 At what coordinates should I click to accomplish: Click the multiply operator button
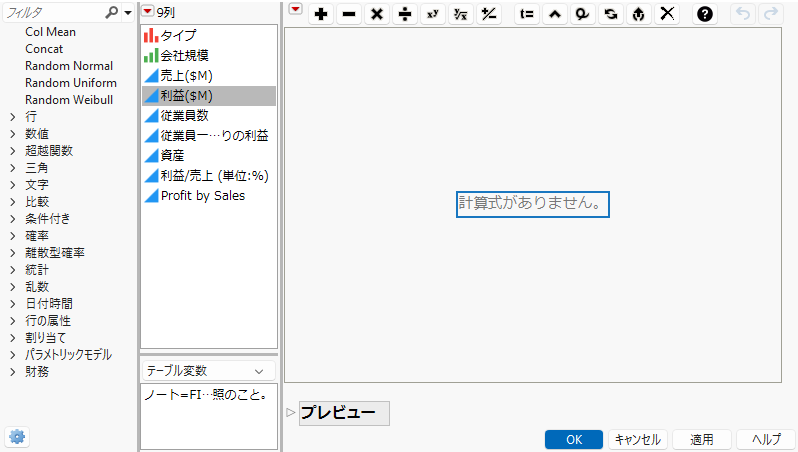tap(377, 14)
